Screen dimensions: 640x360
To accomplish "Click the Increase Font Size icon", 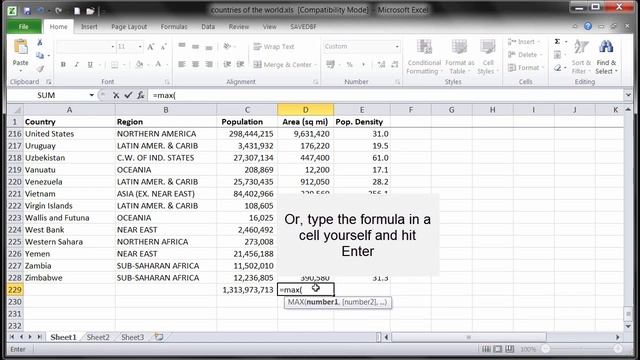I will click(151, 47).
